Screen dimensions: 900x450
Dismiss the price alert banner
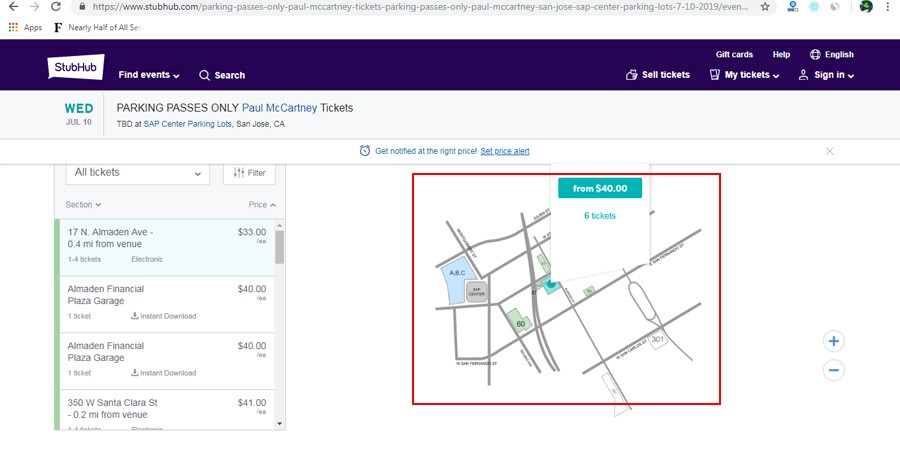click(829, 151)
